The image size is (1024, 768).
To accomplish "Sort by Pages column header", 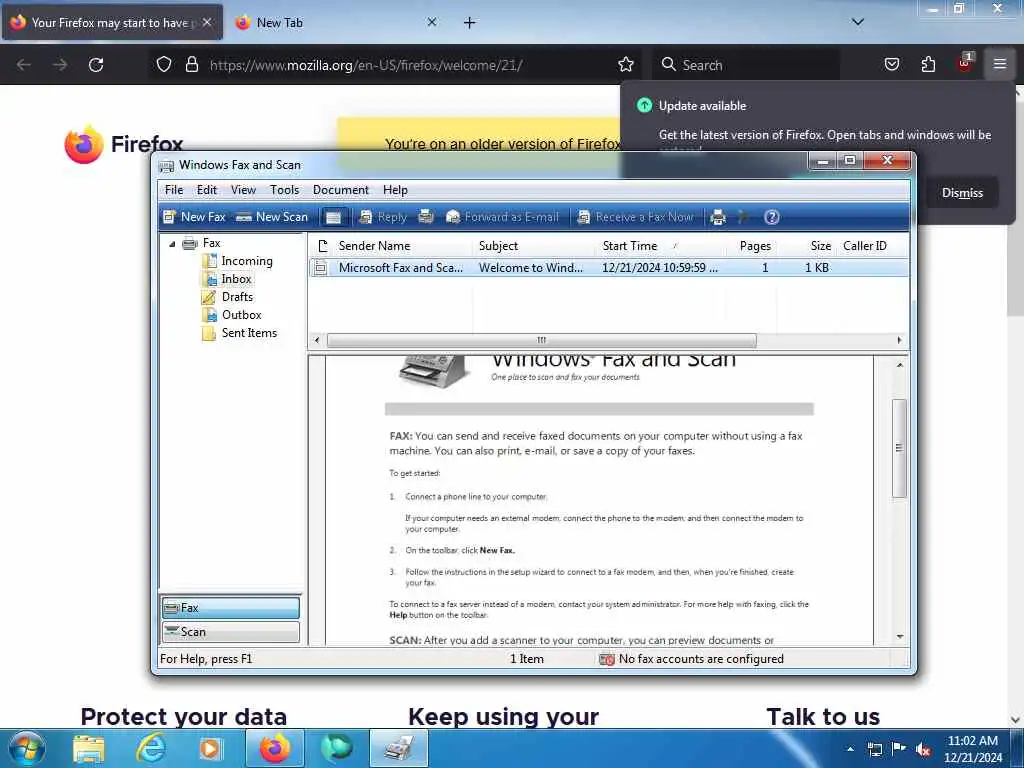I will (751, 246).
